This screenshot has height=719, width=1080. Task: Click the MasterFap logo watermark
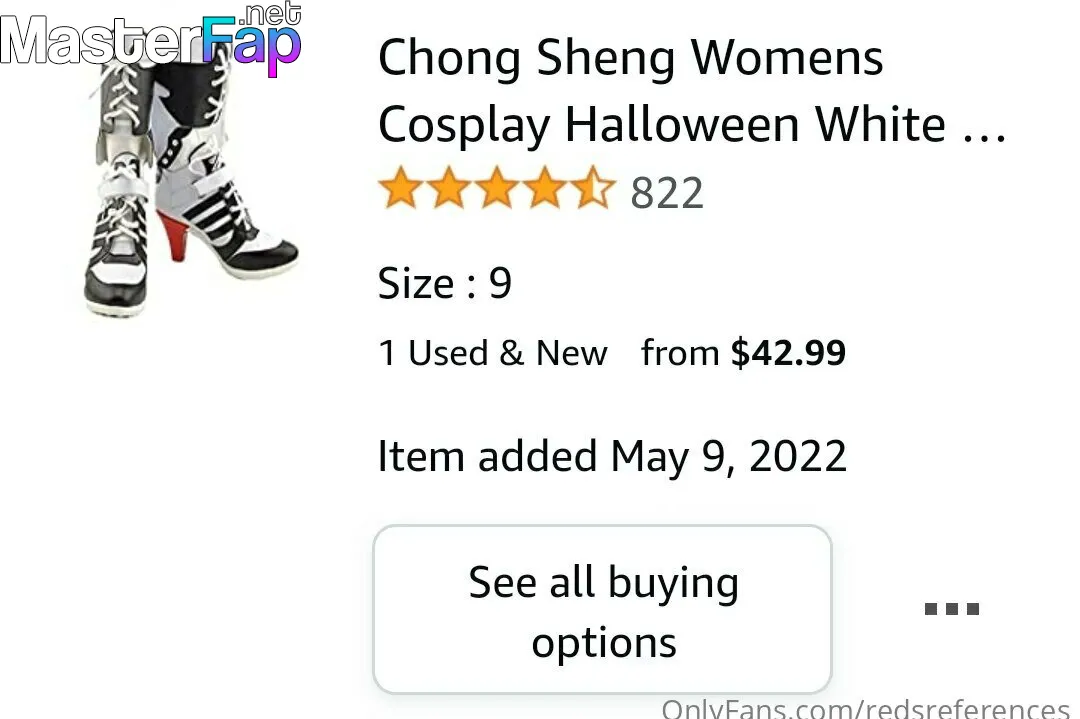(150, 41)
